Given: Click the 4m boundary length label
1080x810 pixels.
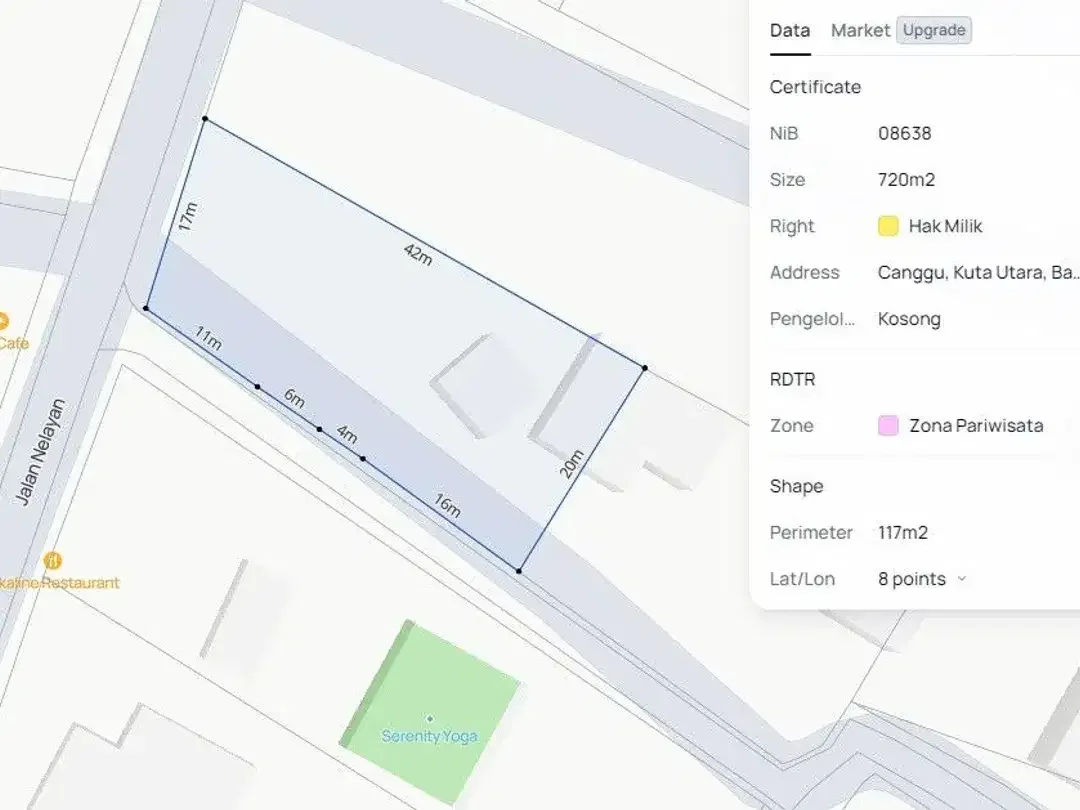Looking at the screenshot, I should click(x=347, y=434).
